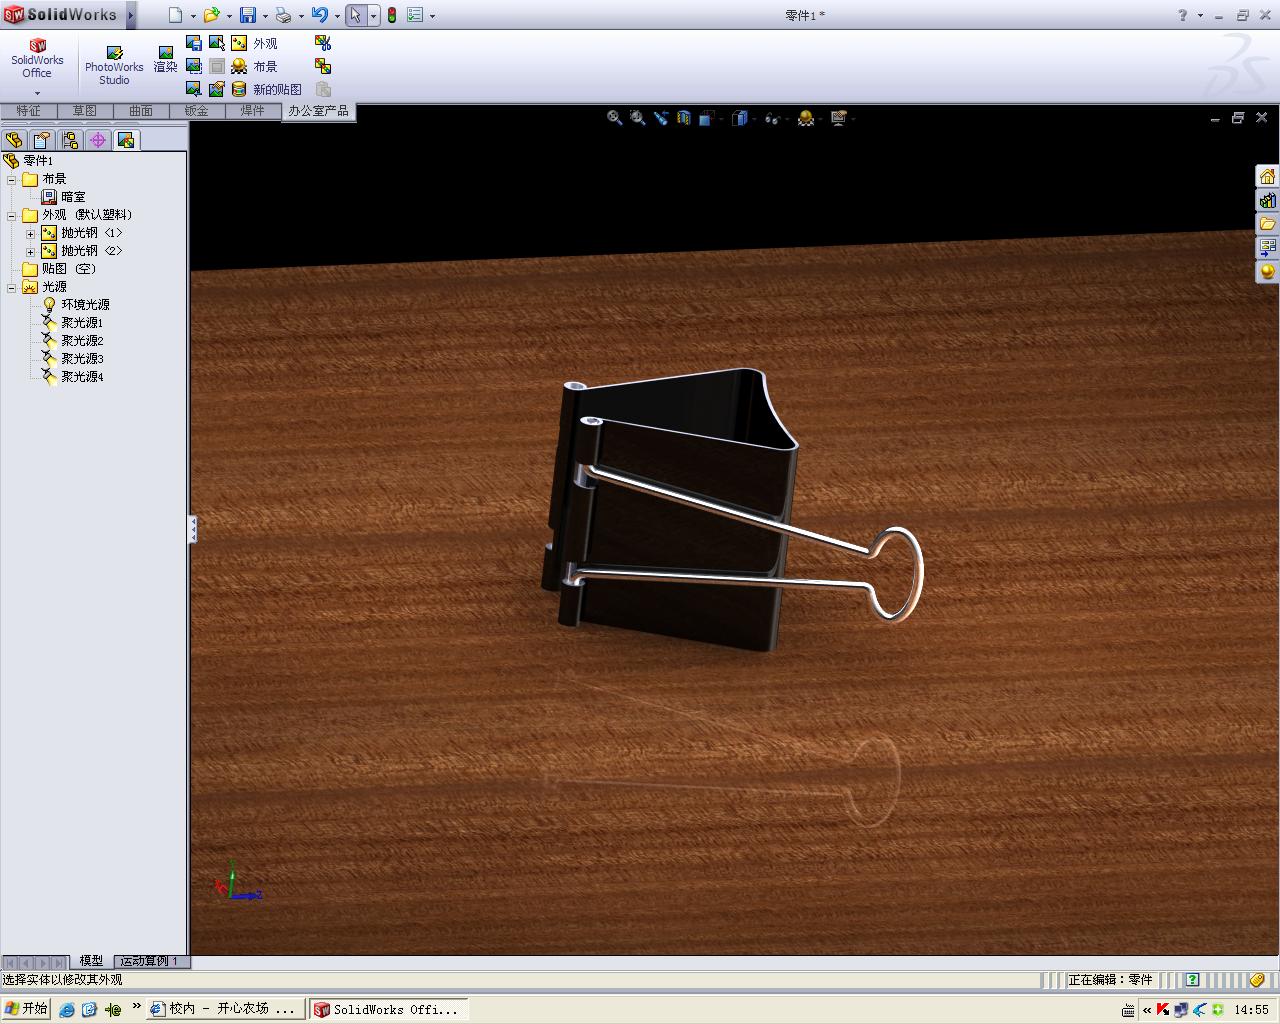Image resolution: width=1280 pixels, height=1024 pixels.
Task: Open the dropdown arrow beside Save
Action: tap(265, 16)
